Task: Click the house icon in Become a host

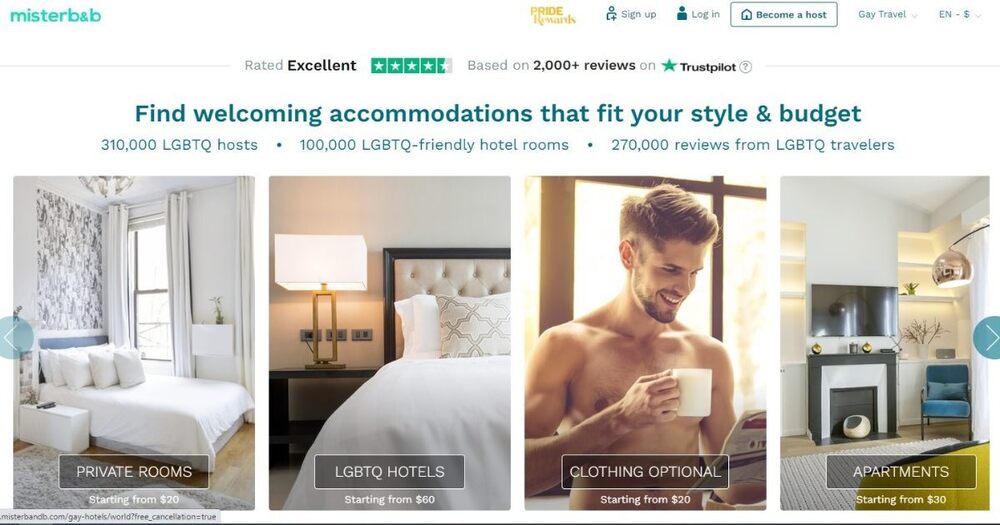Action: (x=746, y=14)
